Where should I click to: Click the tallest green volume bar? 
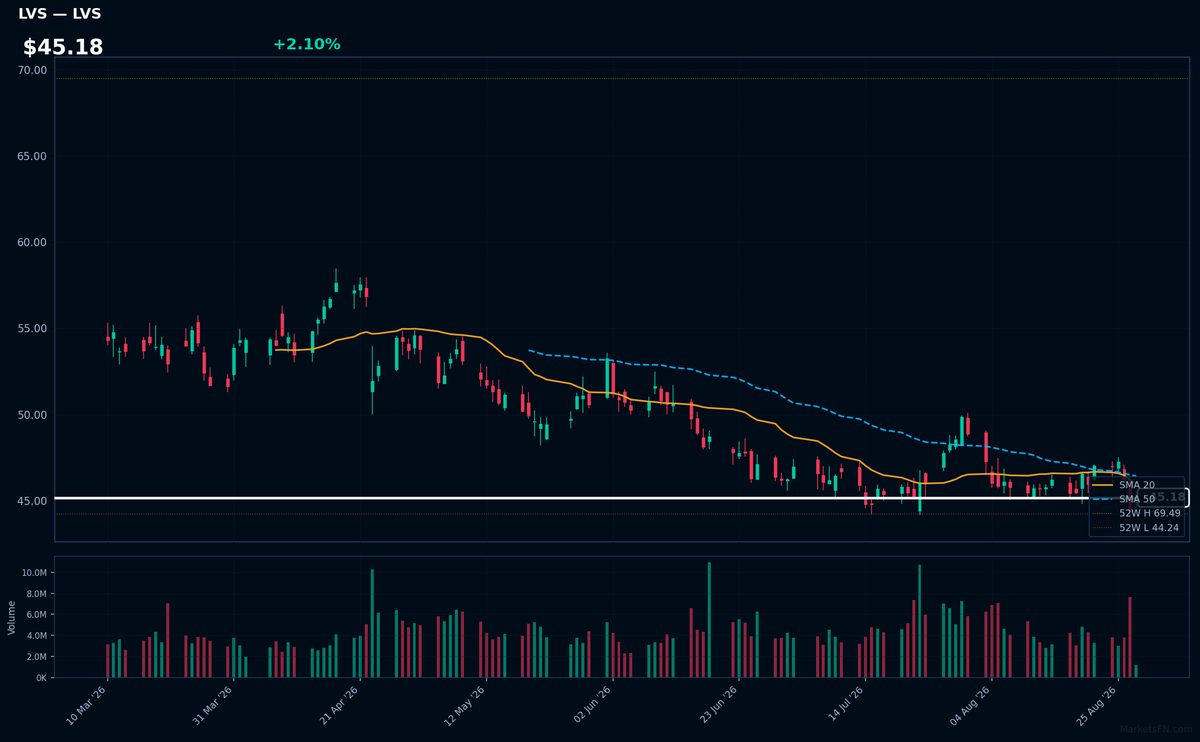click(709, 620)
